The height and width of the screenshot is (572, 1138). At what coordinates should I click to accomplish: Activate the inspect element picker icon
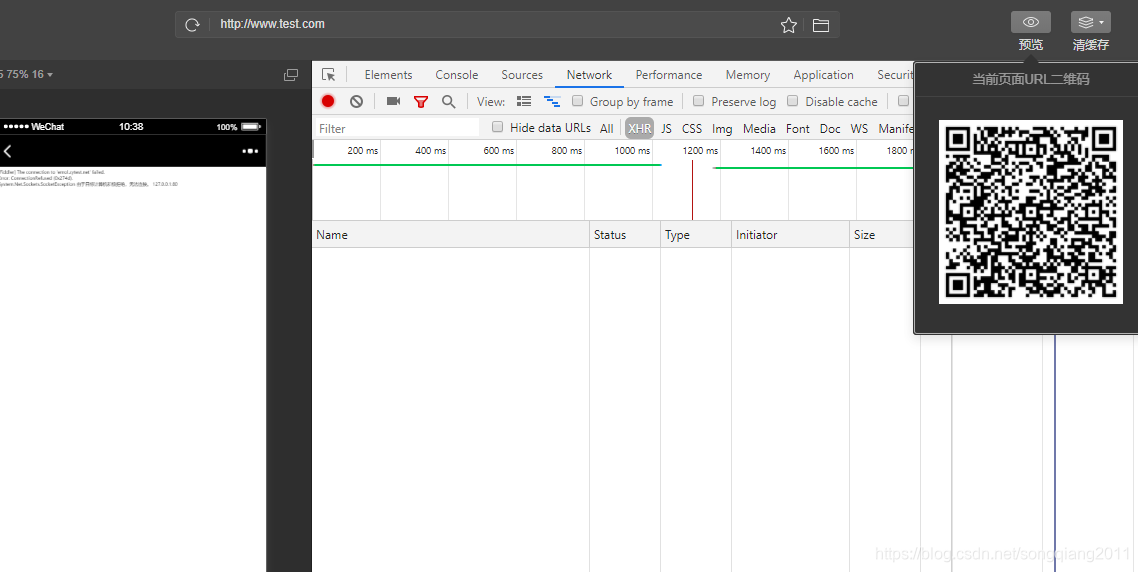click(328, 75)
